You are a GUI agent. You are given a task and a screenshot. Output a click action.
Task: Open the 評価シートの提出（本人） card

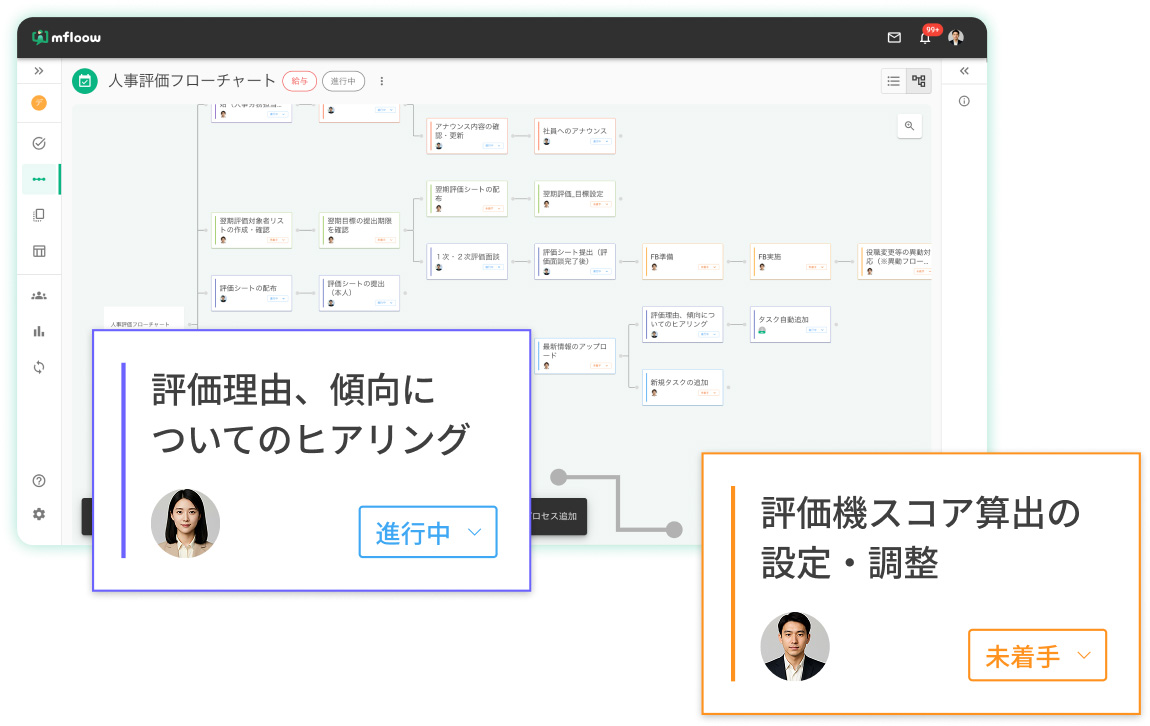pos(359,293)
